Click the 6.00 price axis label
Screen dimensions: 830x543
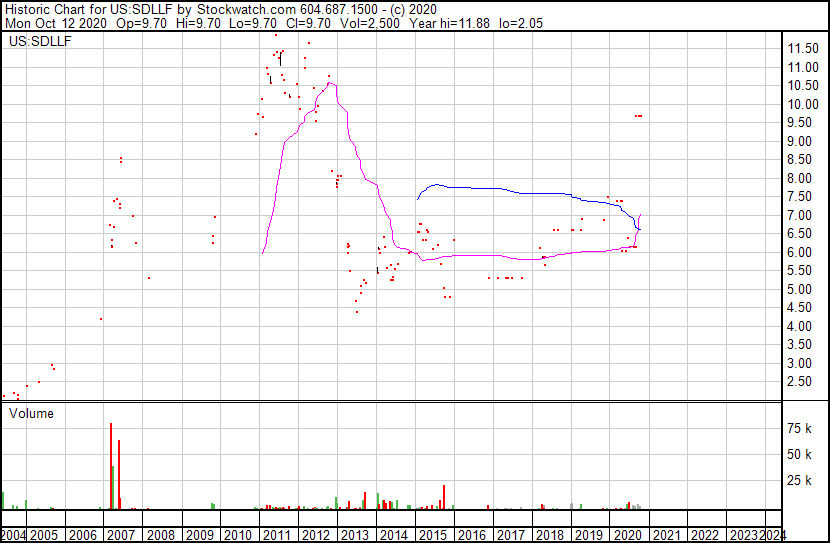(x=799, y=252)
